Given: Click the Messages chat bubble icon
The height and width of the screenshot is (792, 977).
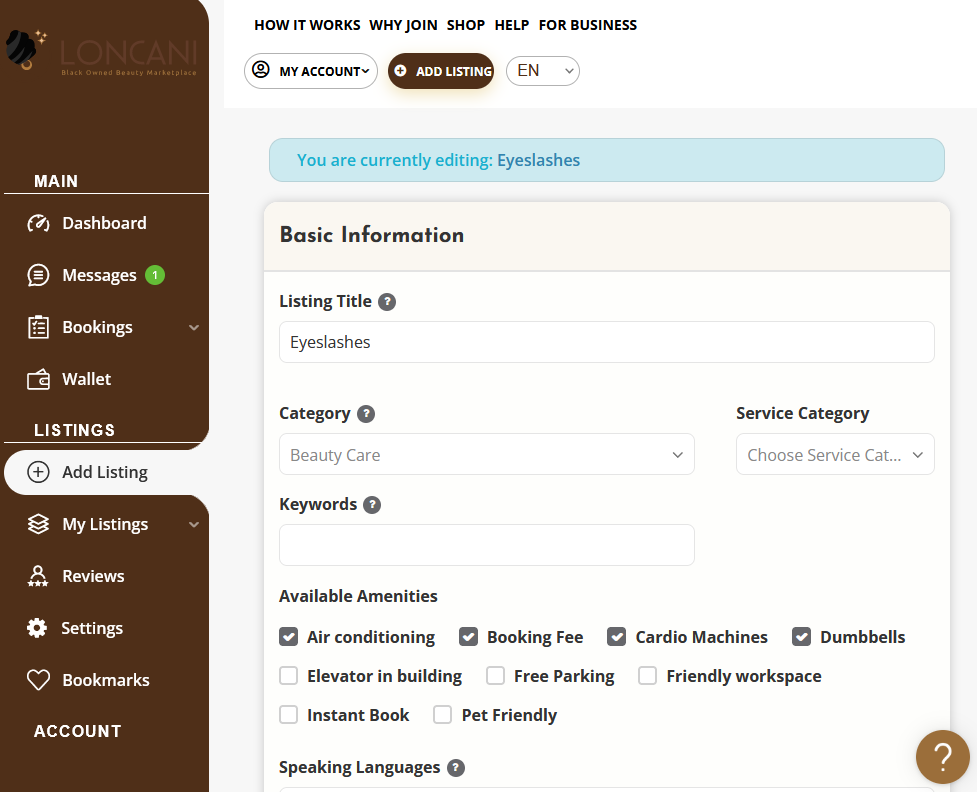Looking at the screenshot, I should click(x=38, y=275).
